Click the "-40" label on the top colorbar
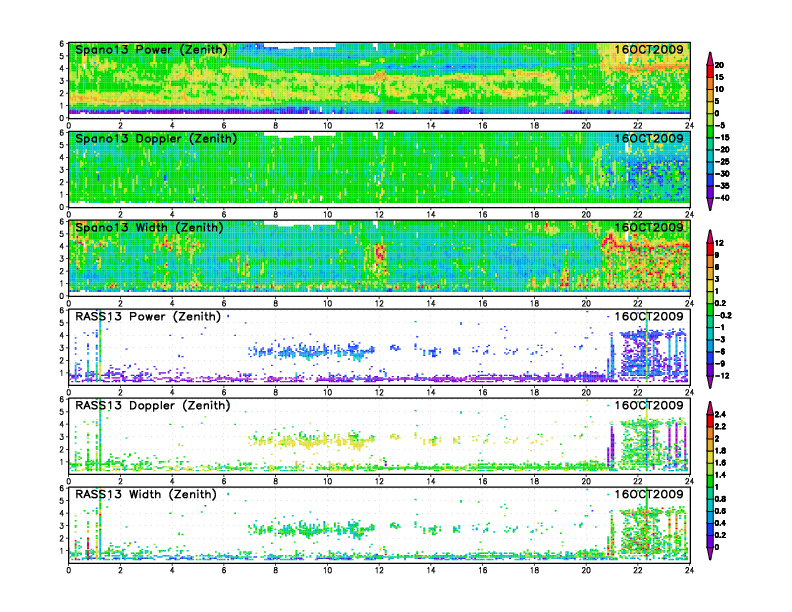Viewport: 792px width, 612px height. click(722, 198)
